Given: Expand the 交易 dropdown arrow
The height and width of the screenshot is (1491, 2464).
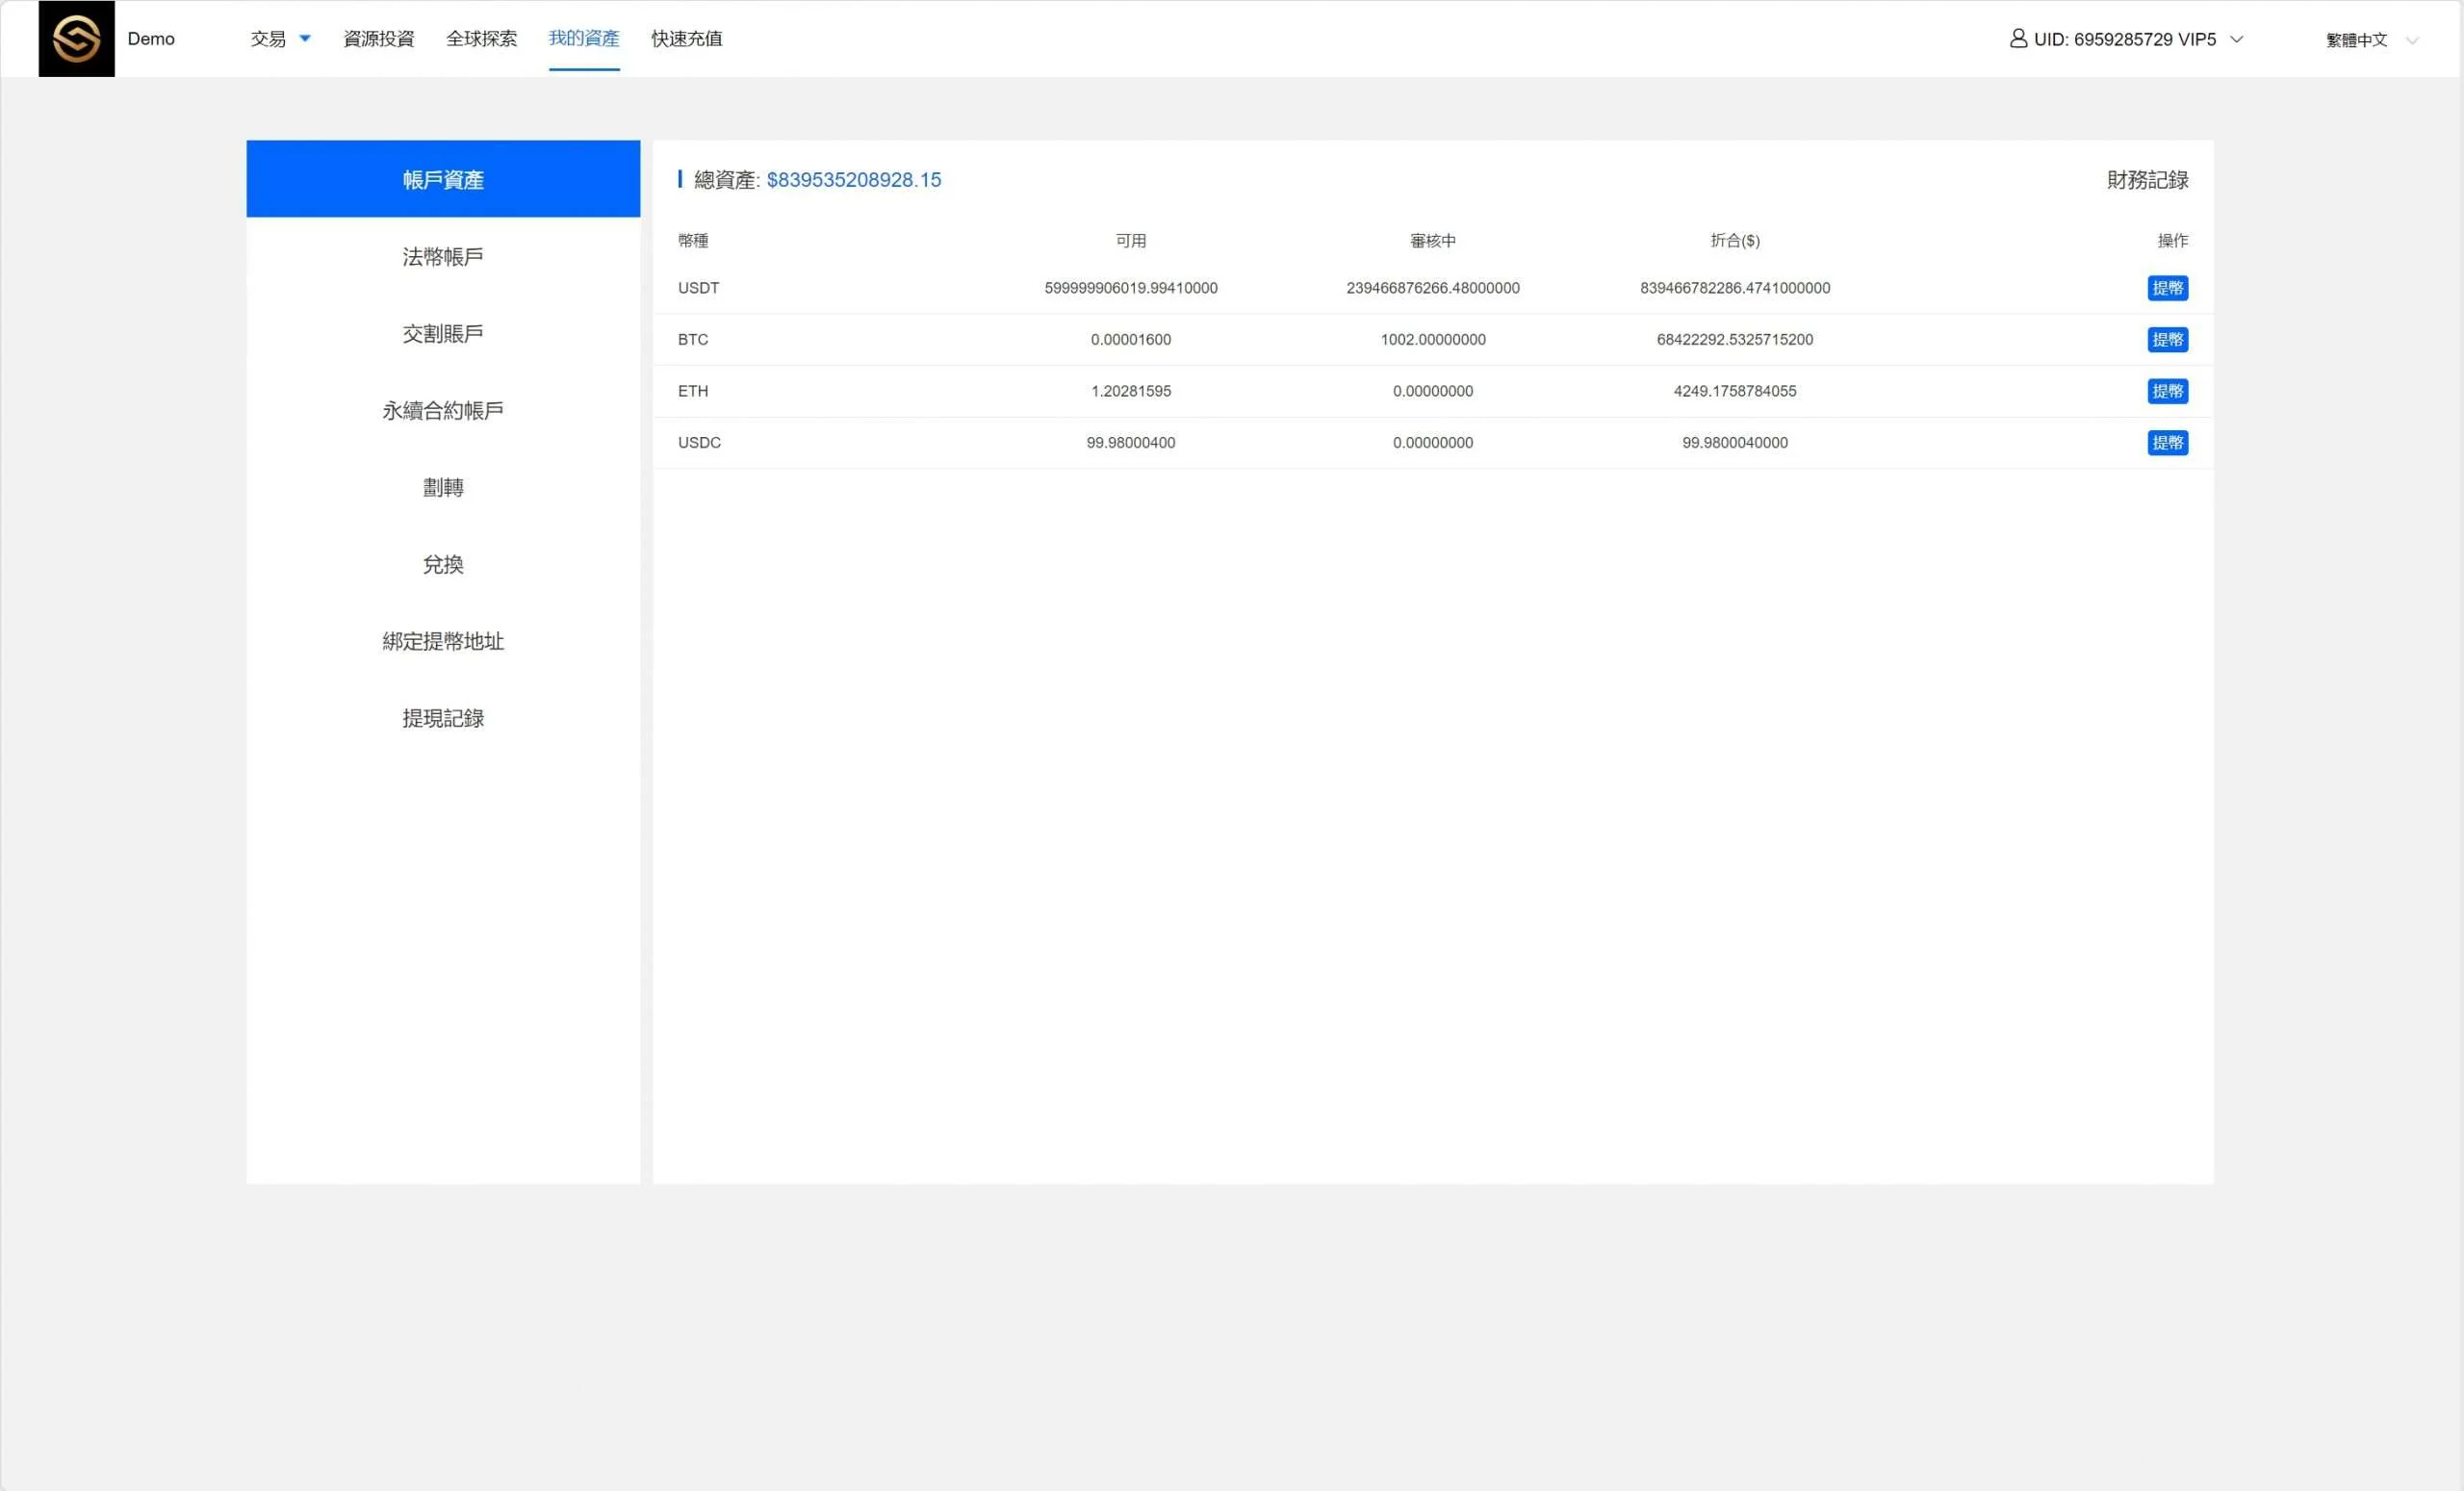Looking at the screenshot, I should pyautogui.click(x=305, y=38).
